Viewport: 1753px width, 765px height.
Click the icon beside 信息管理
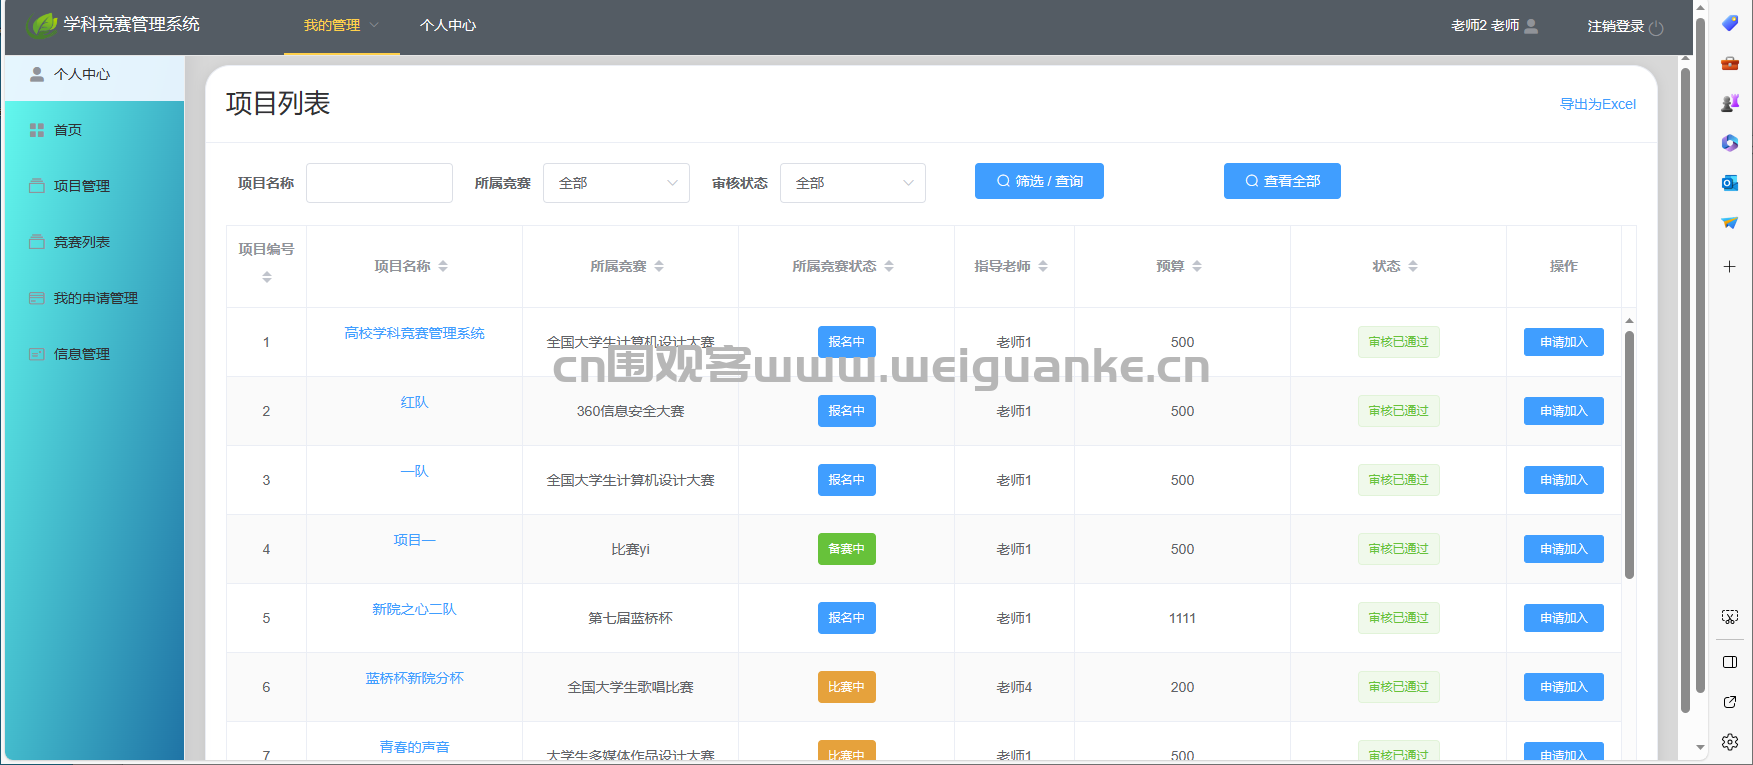point(37,354)
